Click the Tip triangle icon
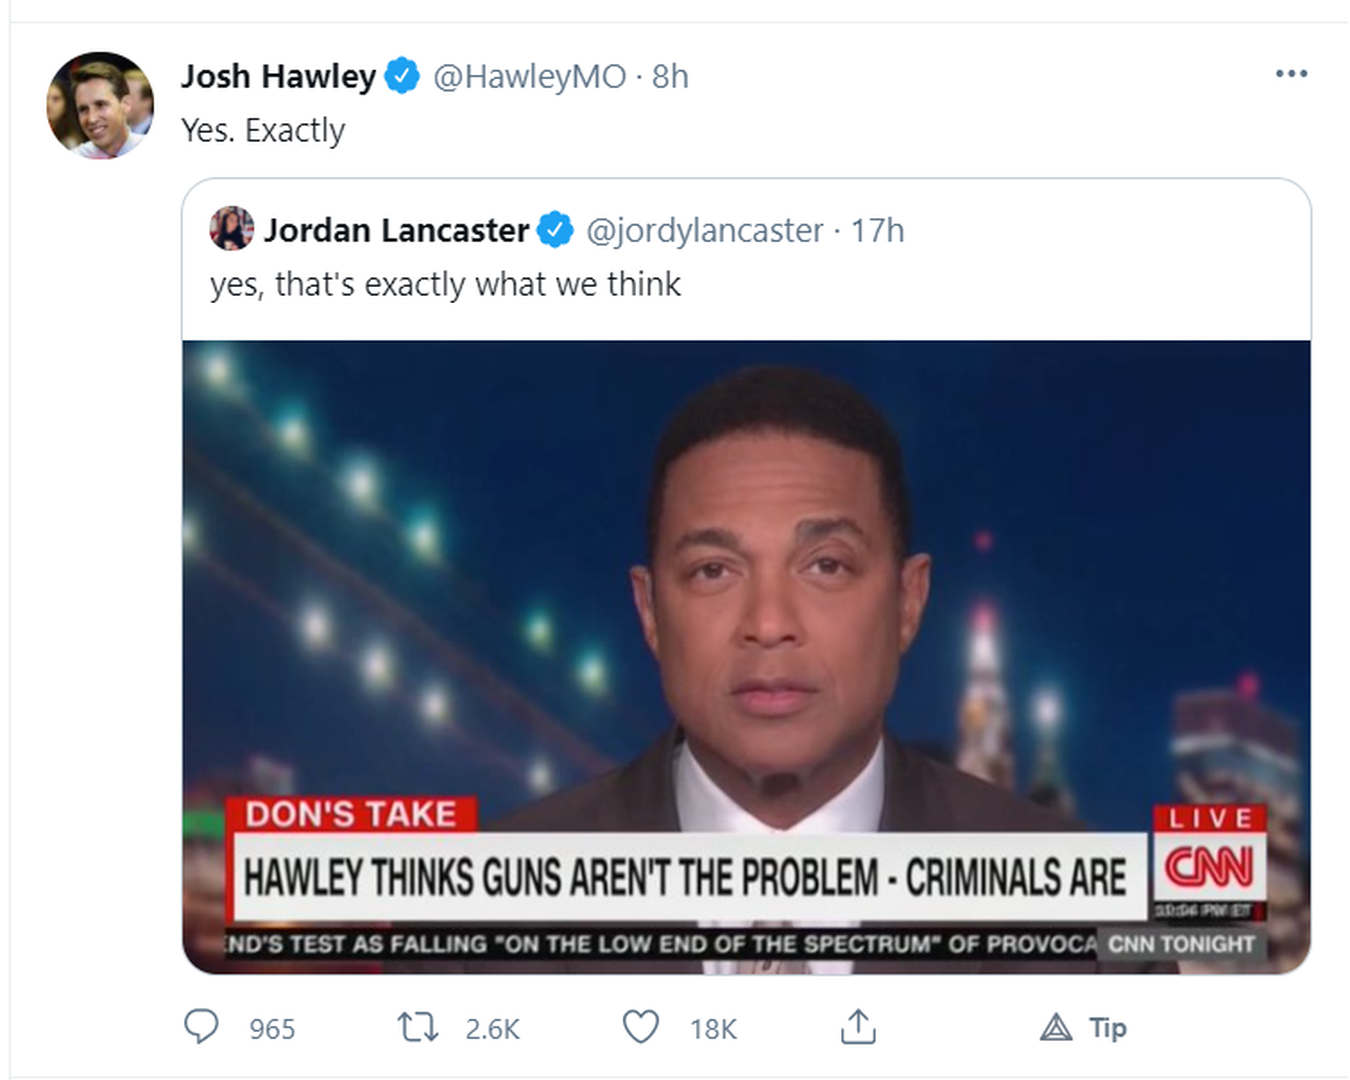Screen dimensions: 1350x1080 (1056, 1027)
